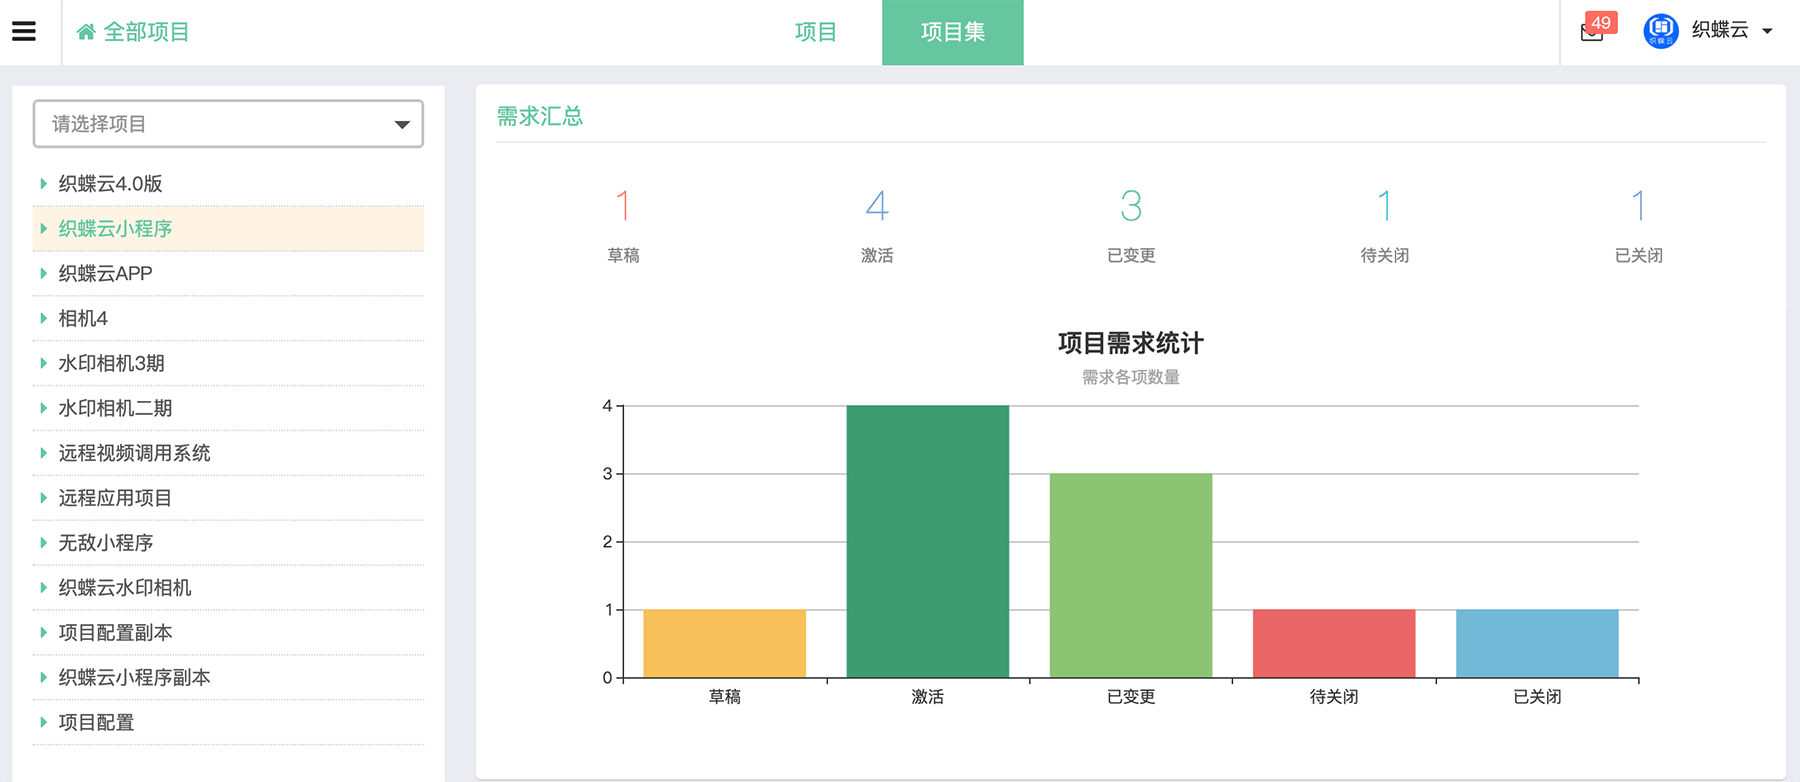The width and height of the screenshot is (1800, 782).
Task: Select the 织蝶云4.0版 project
Action: click(x=110, y=184)
